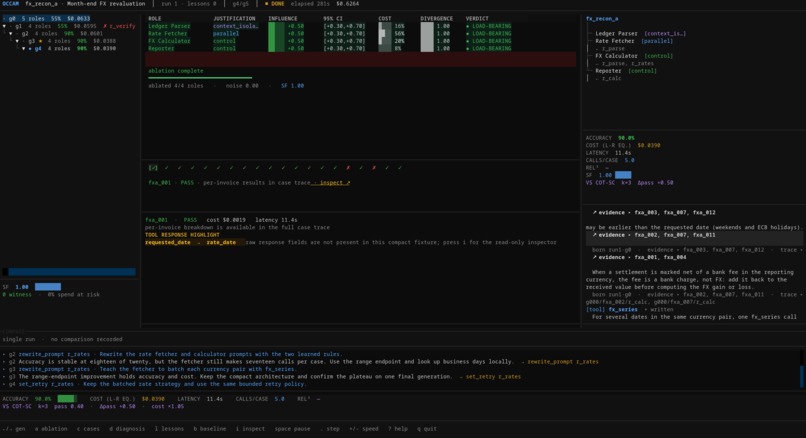Screen dimensions: 806x438
Task: Click the green accuracy bar at bottom
Action: click(67, 399)
